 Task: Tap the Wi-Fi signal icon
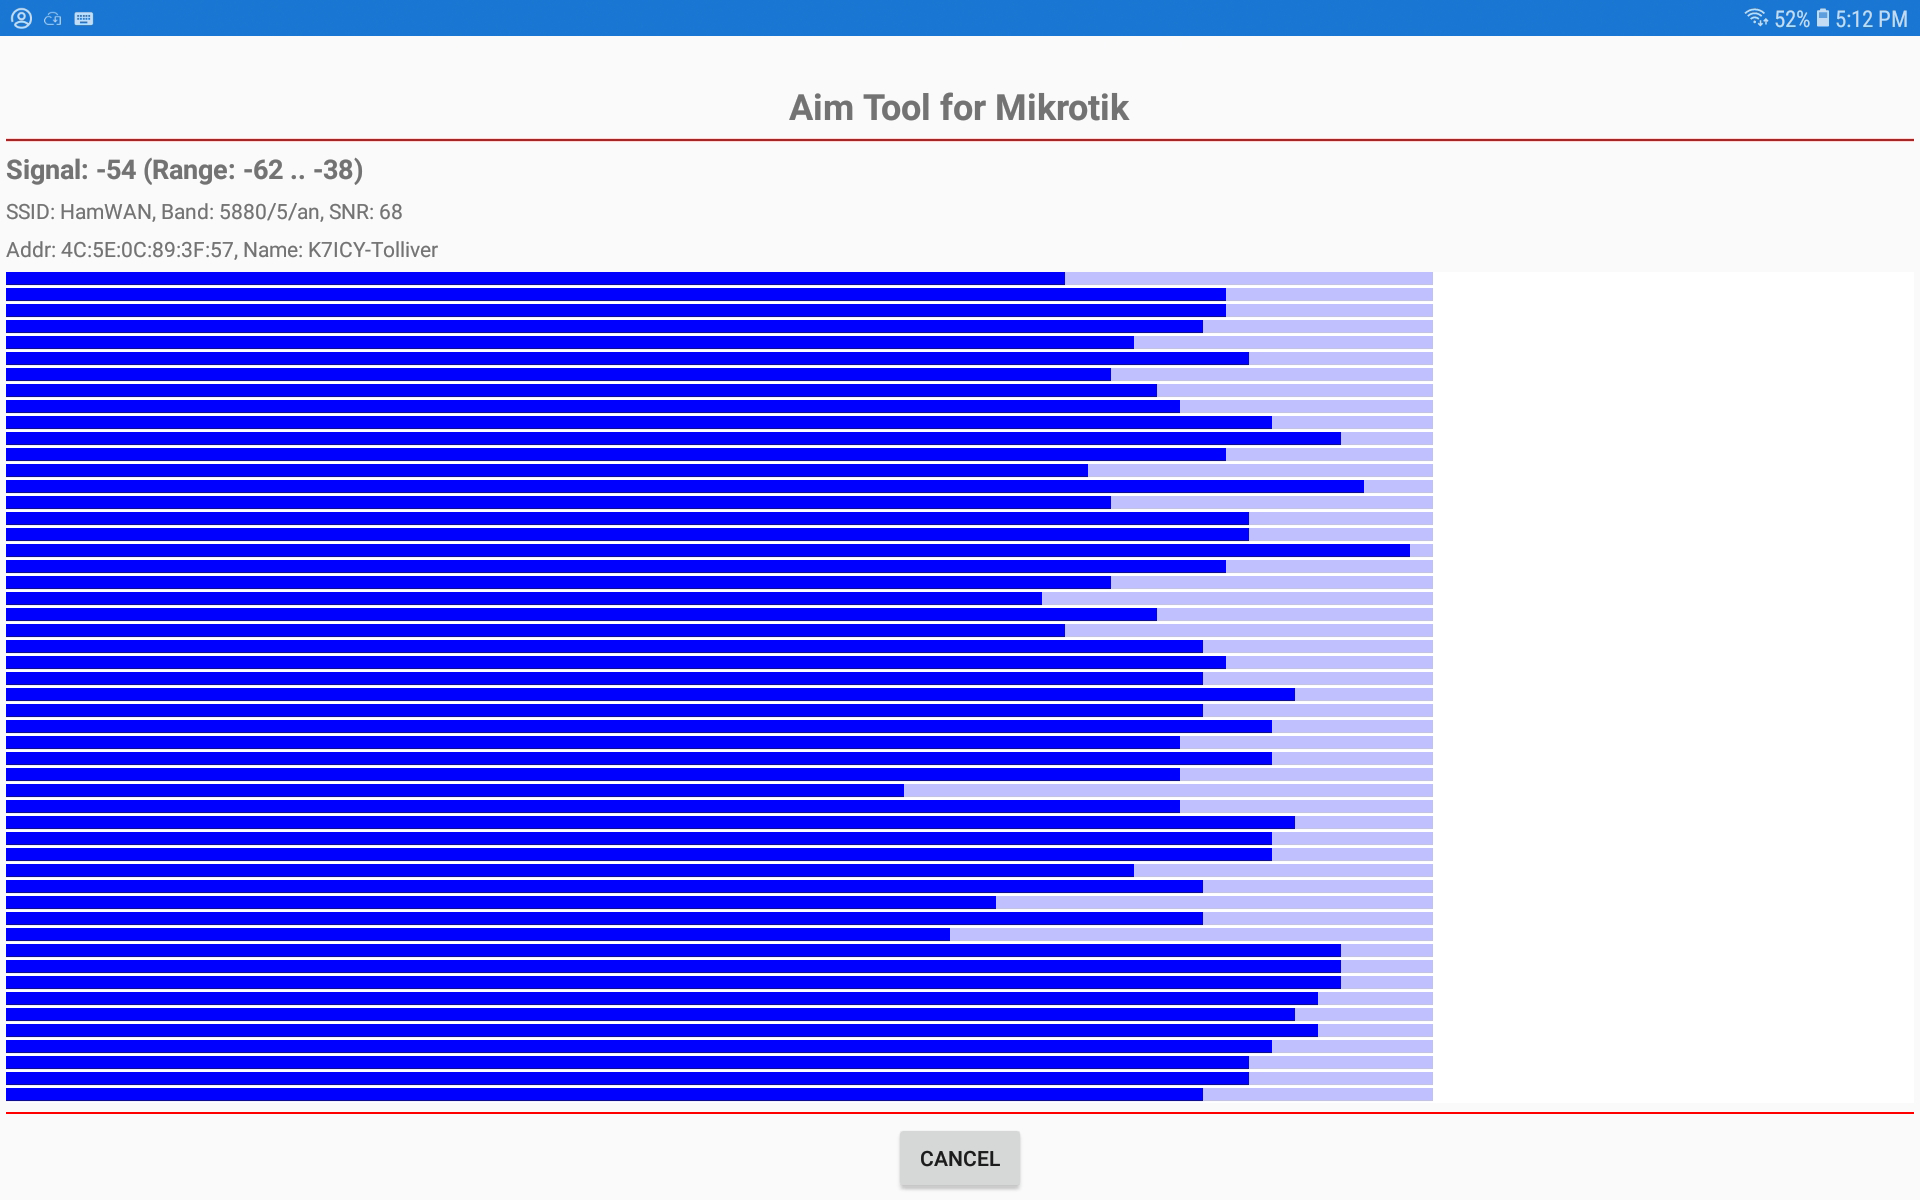click(1755, 18)
